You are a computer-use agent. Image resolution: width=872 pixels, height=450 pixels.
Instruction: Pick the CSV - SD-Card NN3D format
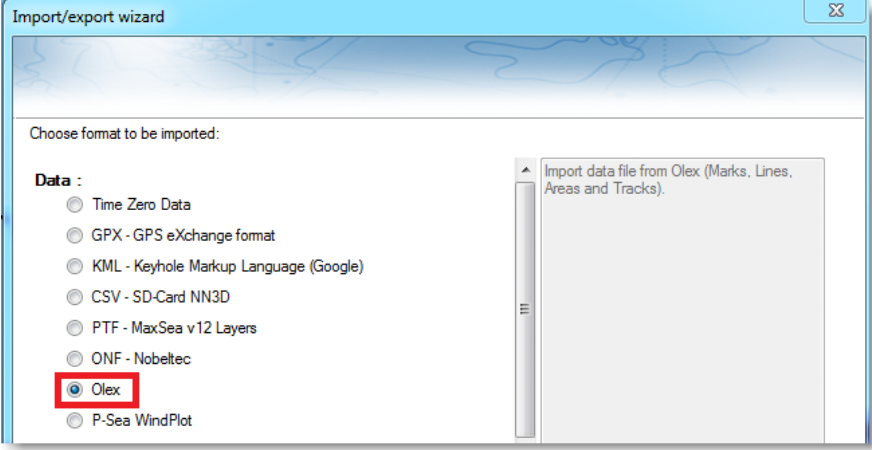[74, 298]
